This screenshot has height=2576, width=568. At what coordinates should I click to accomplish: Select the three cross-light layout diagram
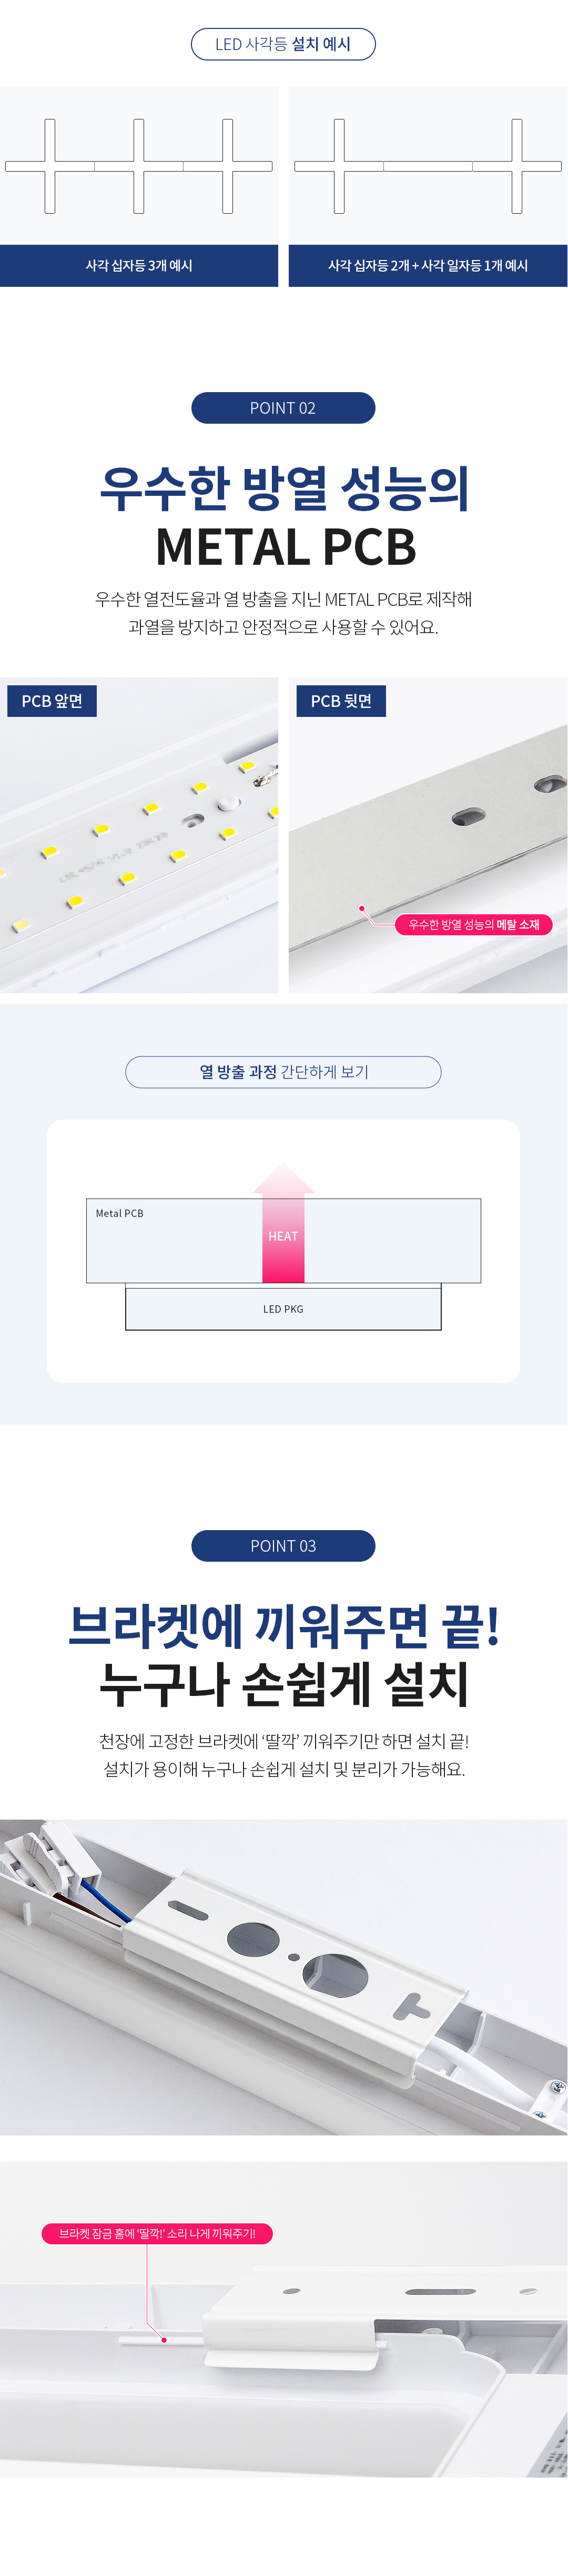click(x=139, y=166)
